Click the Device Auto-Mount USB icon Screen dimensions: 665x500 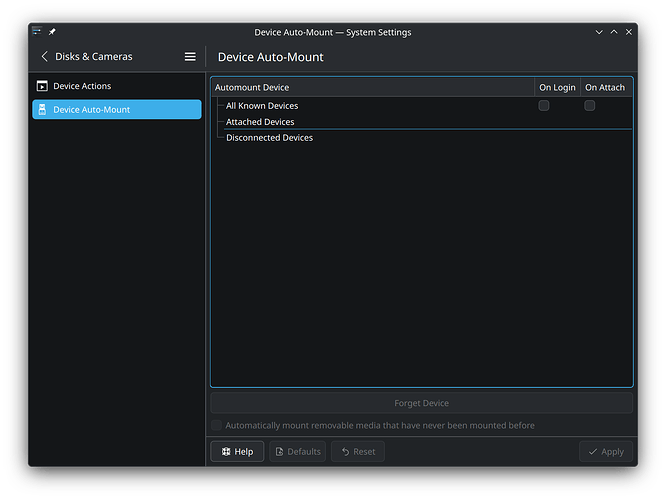click(42, 110)
